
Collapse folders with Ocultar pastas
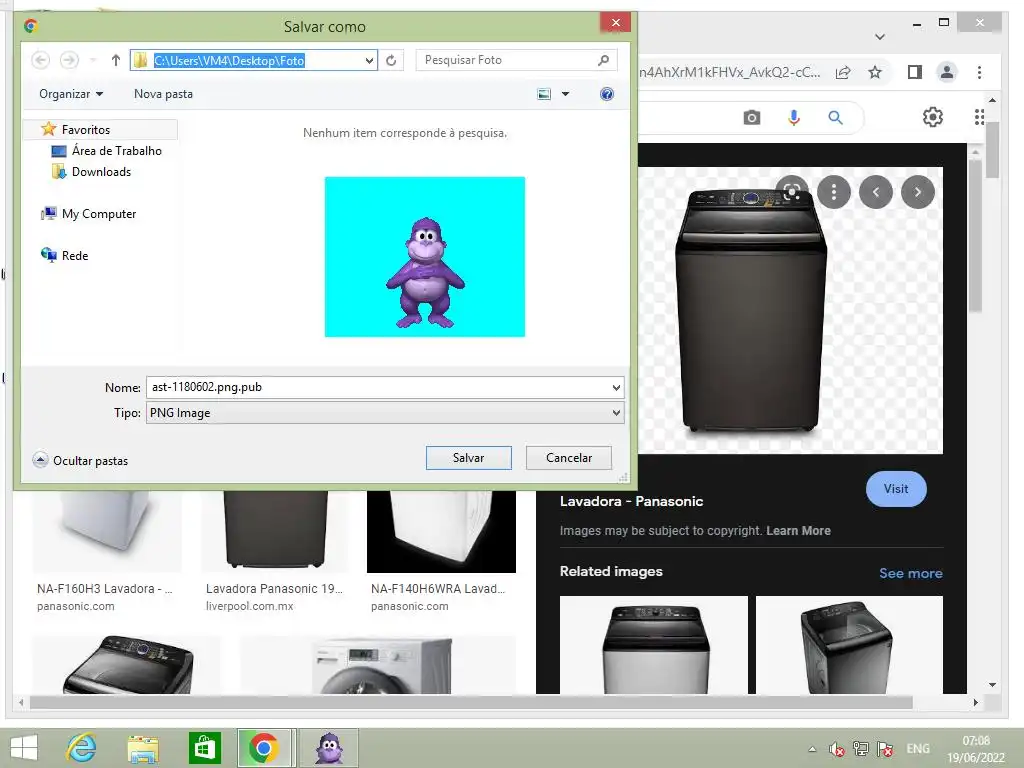tap(80, 460)
